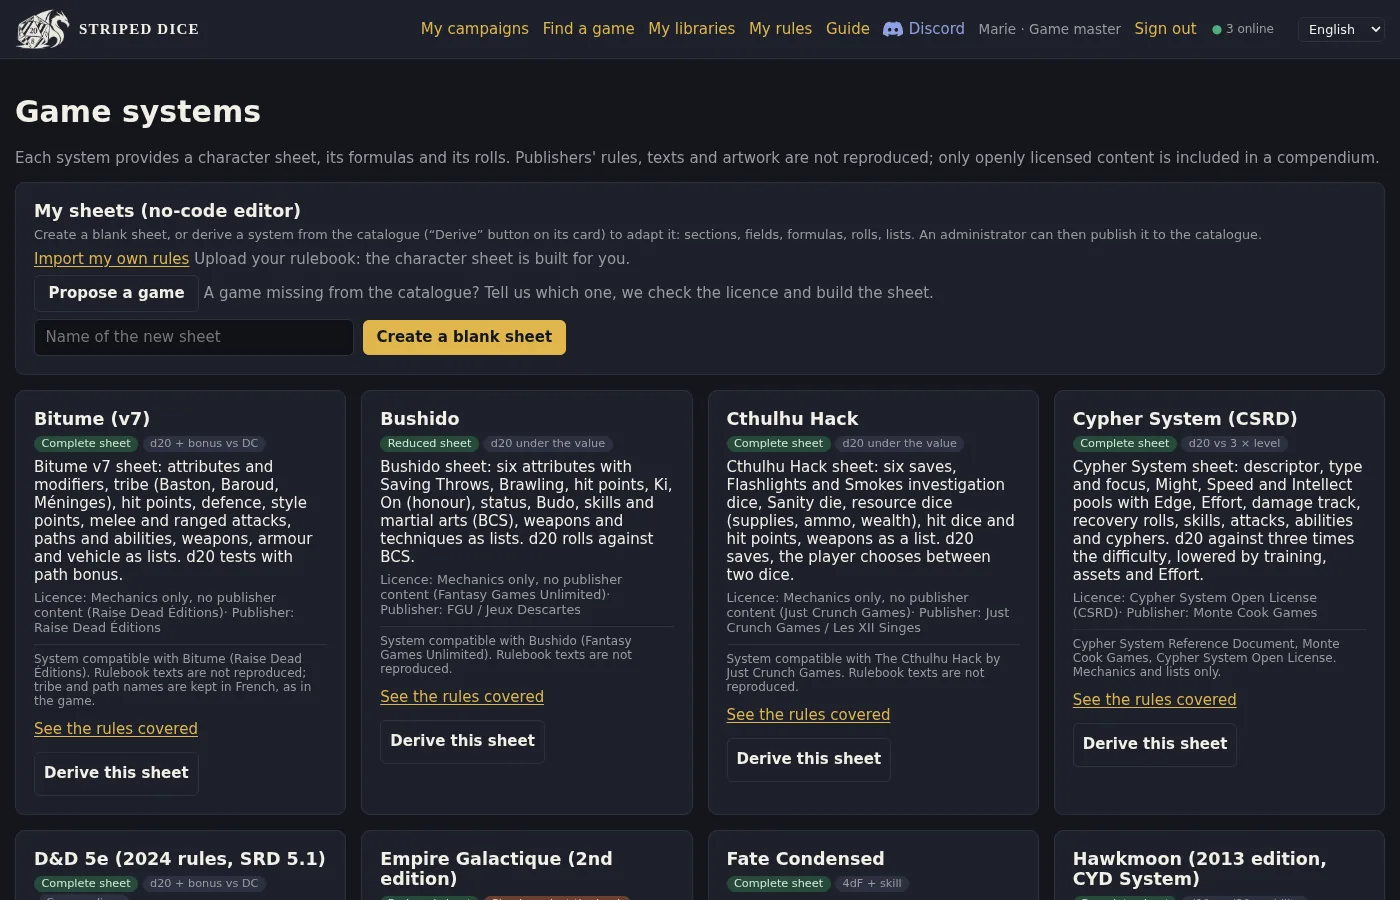
Task: Derive the Bushido sheet
Action: pyautogui.click(x=462, y=741)
